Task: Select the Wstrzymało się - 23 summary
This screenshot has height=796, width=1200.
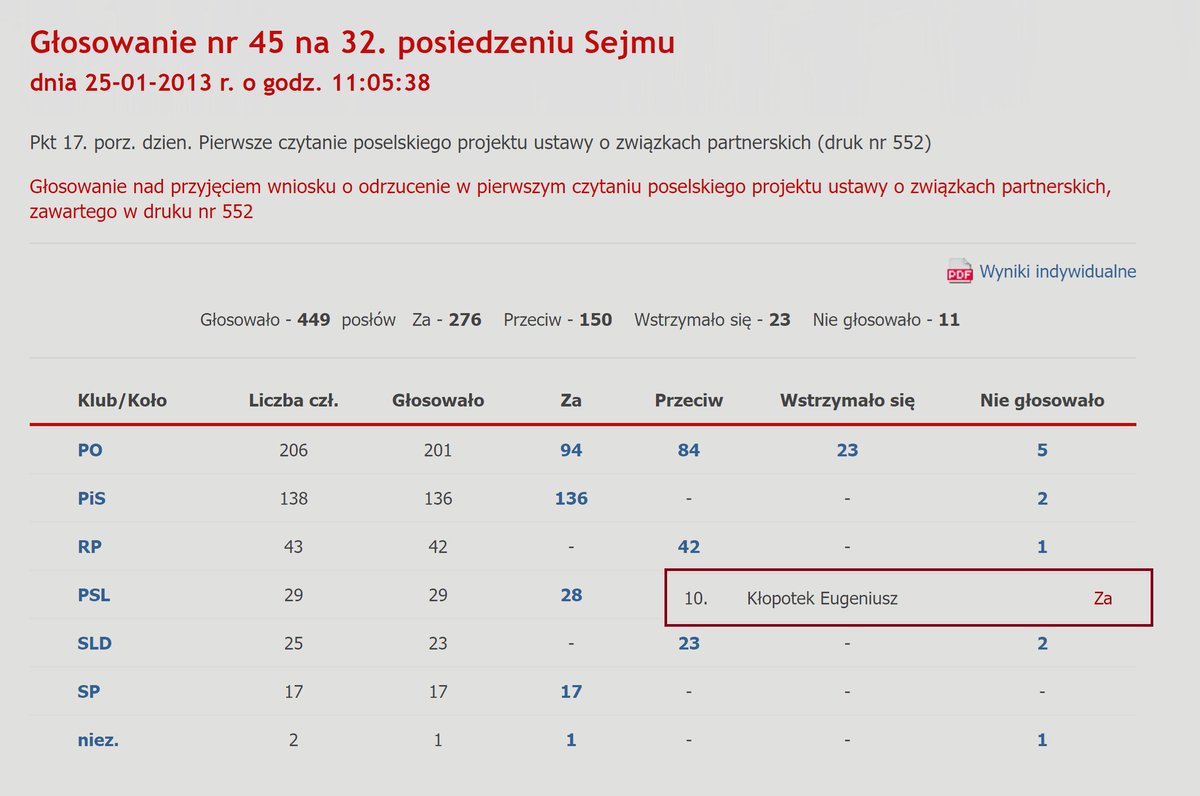Action: coord(712,320)
